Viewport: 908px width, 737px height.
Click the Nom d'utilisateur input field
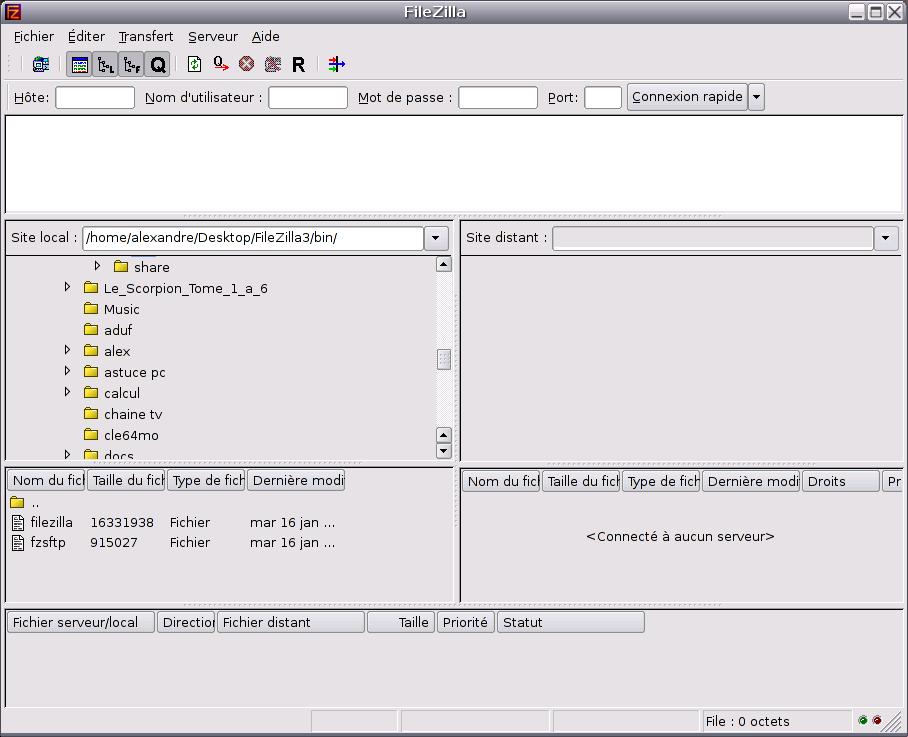tap(308, 97)
